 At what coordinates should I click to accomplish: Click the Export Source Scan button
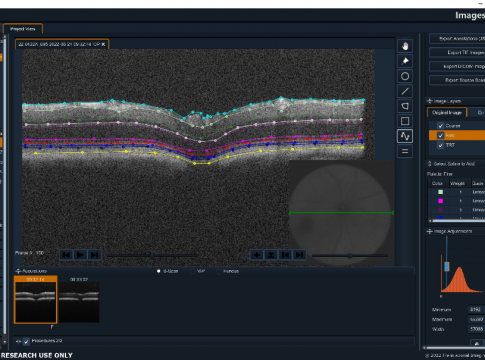click(457, 80)
